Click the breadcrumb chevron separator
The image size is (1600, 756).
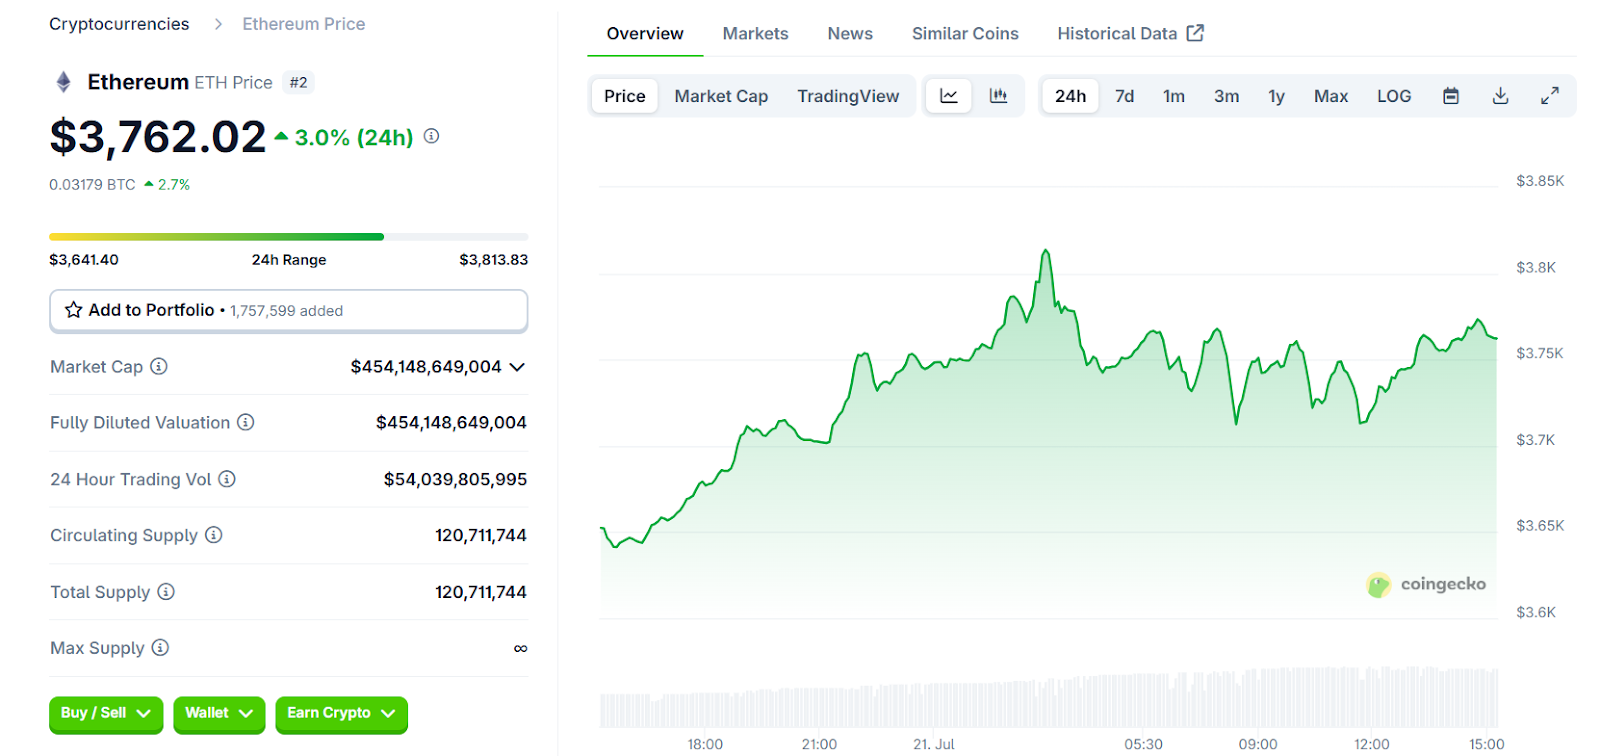tap(218, 24)
